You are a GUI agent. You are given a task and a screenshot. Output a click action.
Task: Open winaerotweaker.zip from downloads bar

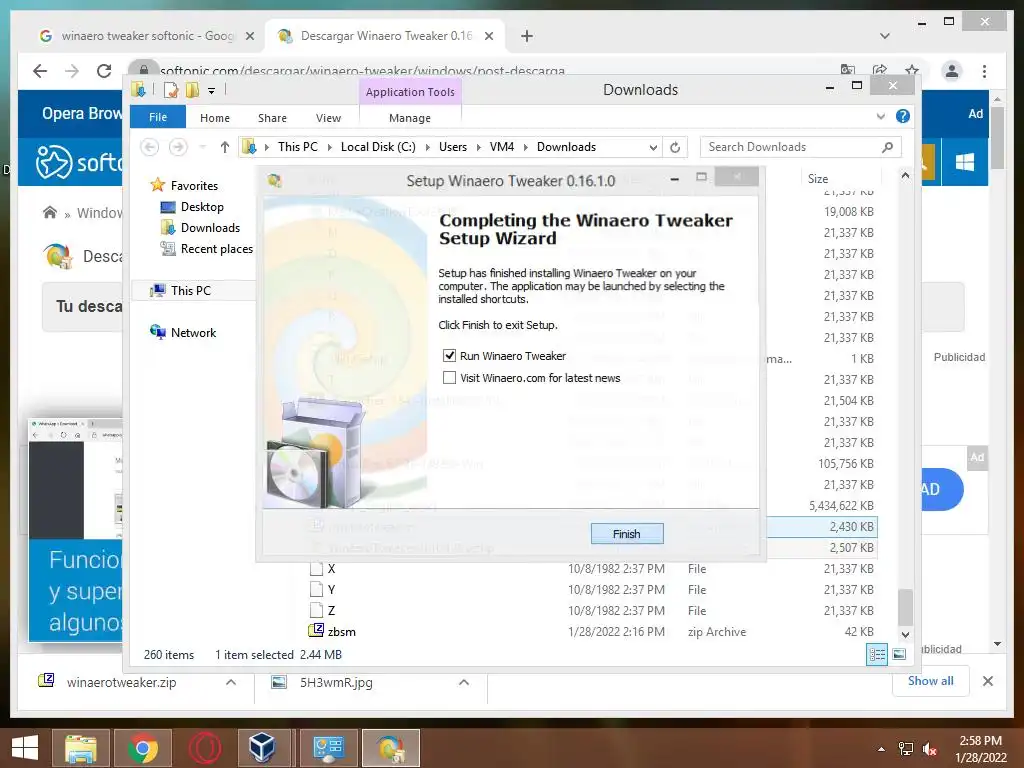(x=121, y=682)
